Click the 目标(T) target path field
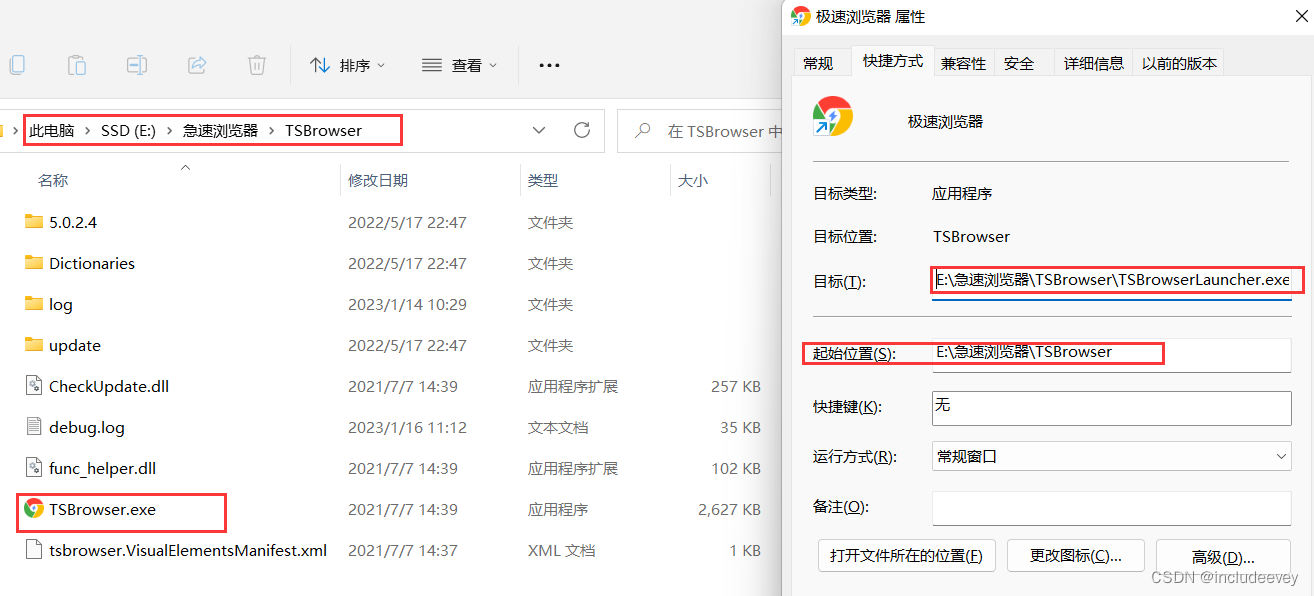 tap(1112, 281)
